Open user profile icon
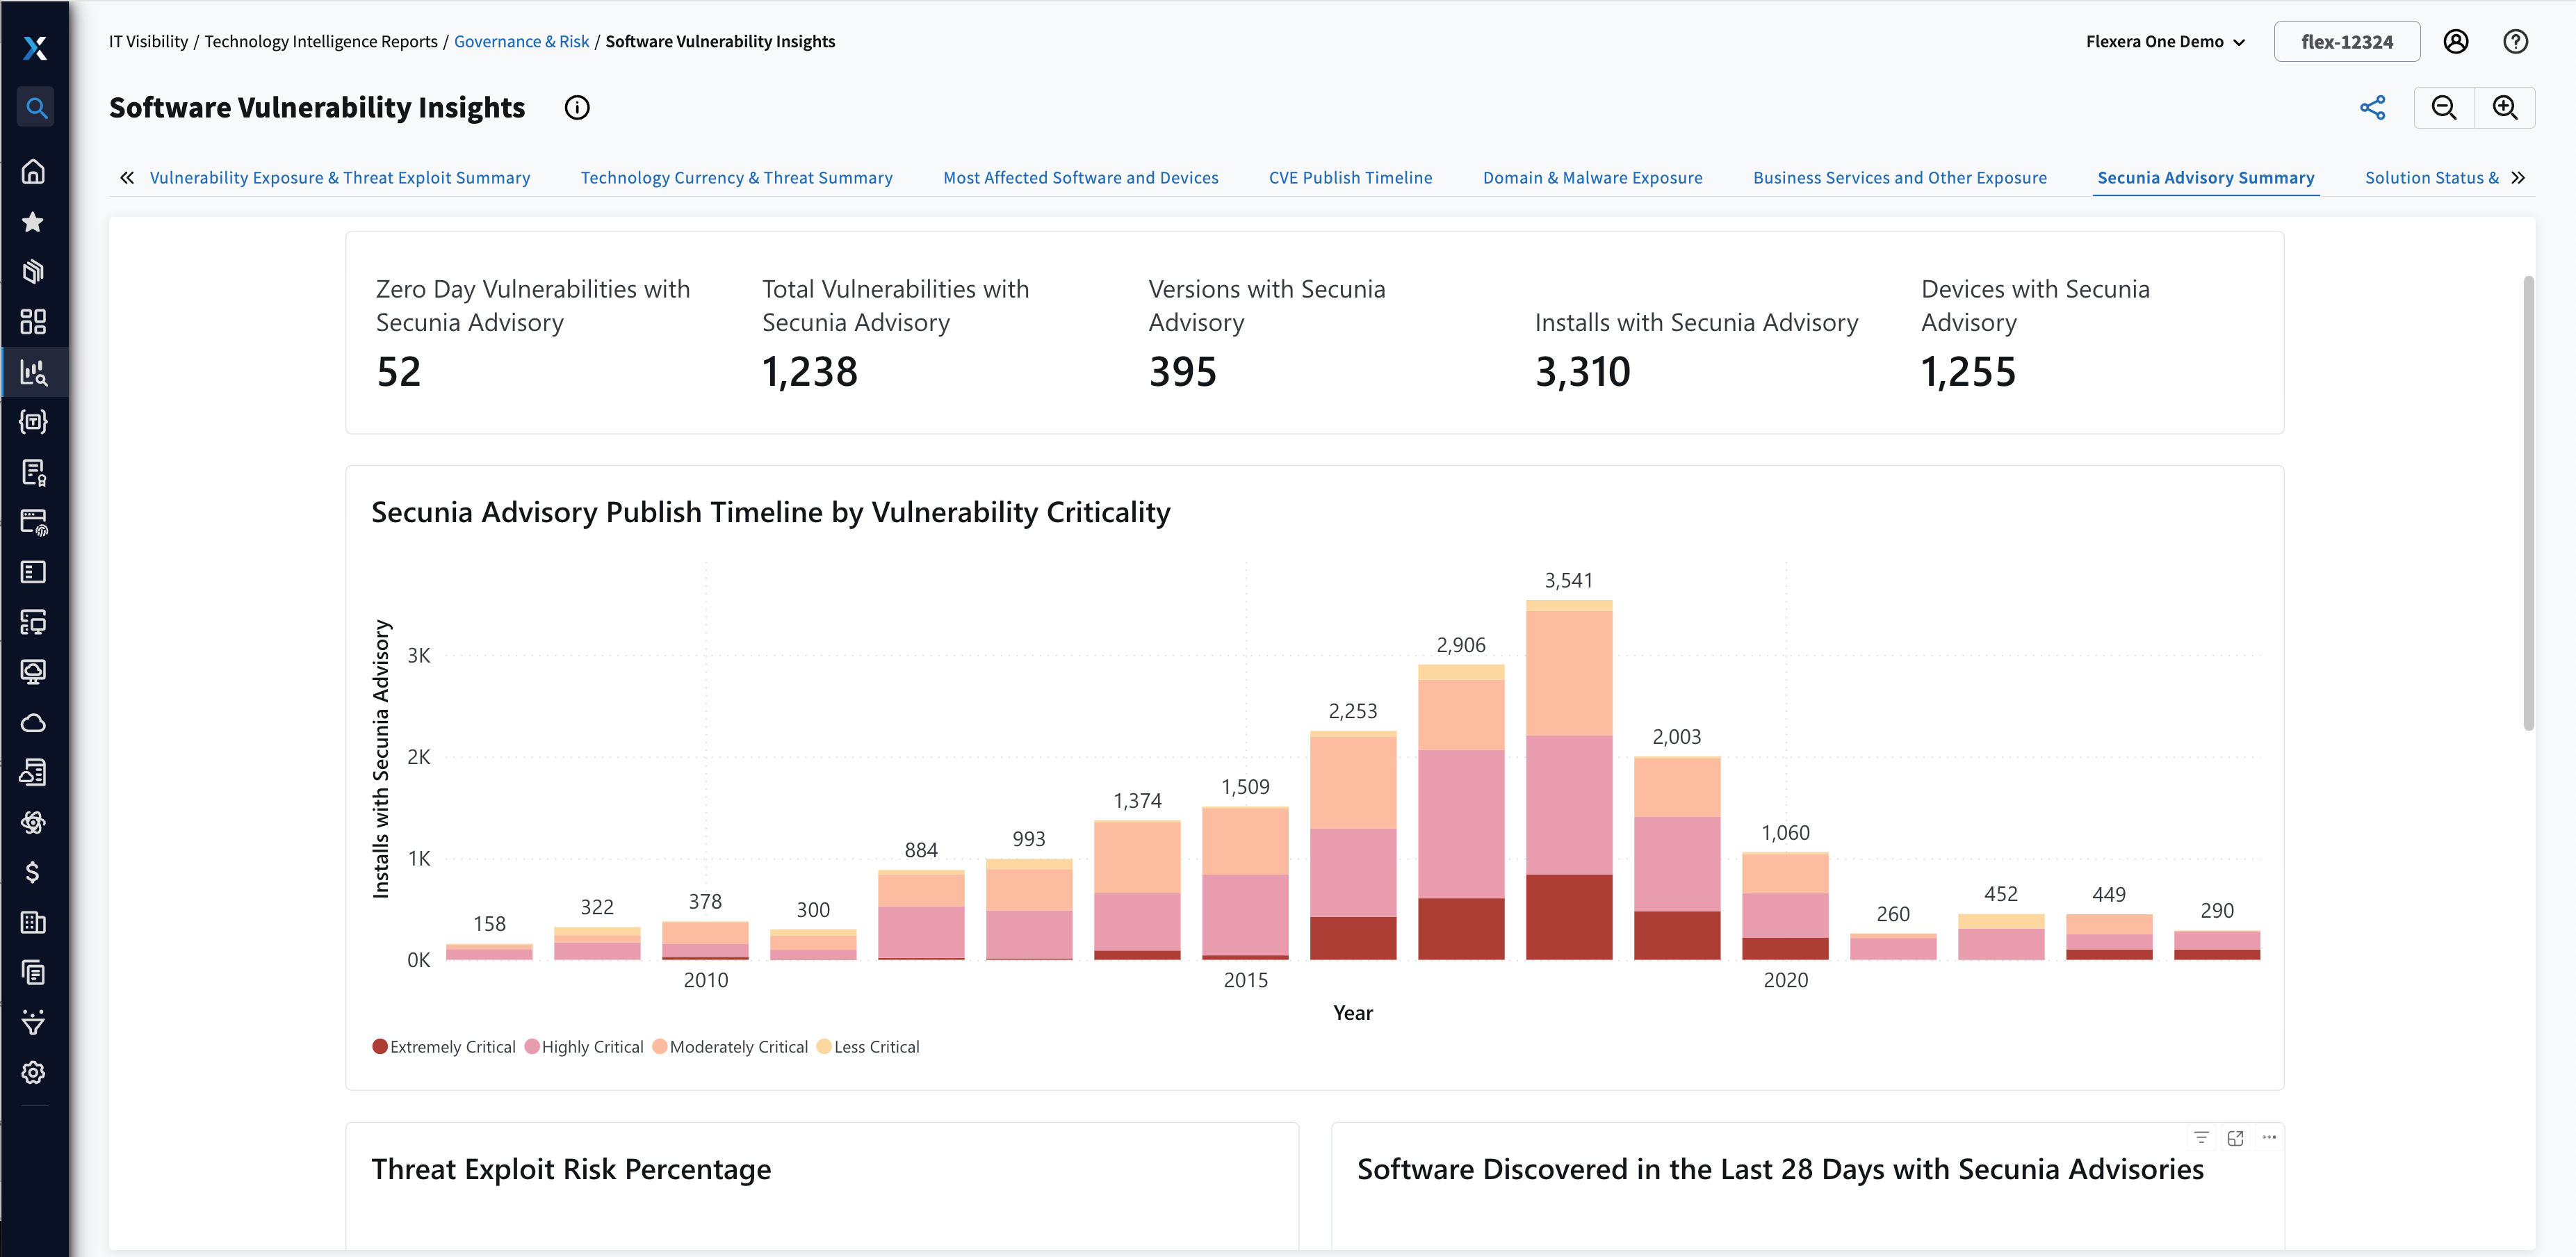 pyautogui.click(x=2456, y=41)
